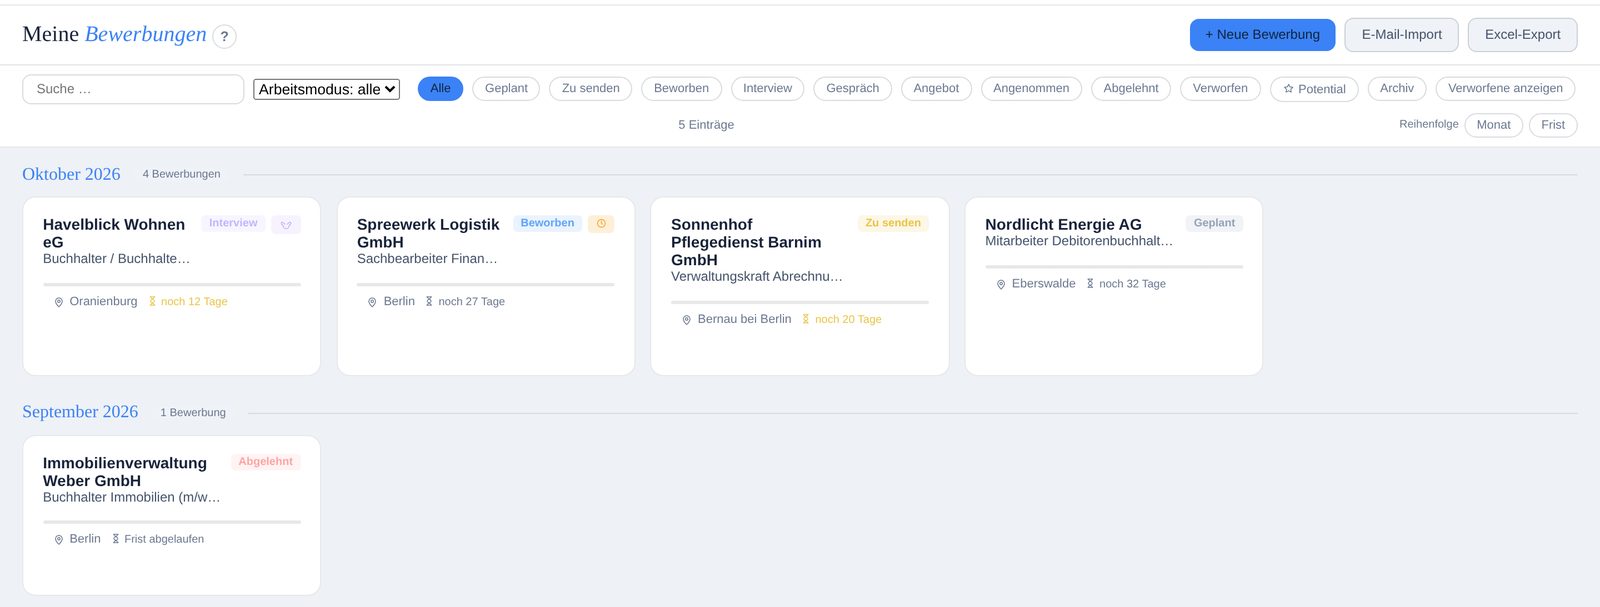Open the Nordlicht Energie AG card title

1063,225
